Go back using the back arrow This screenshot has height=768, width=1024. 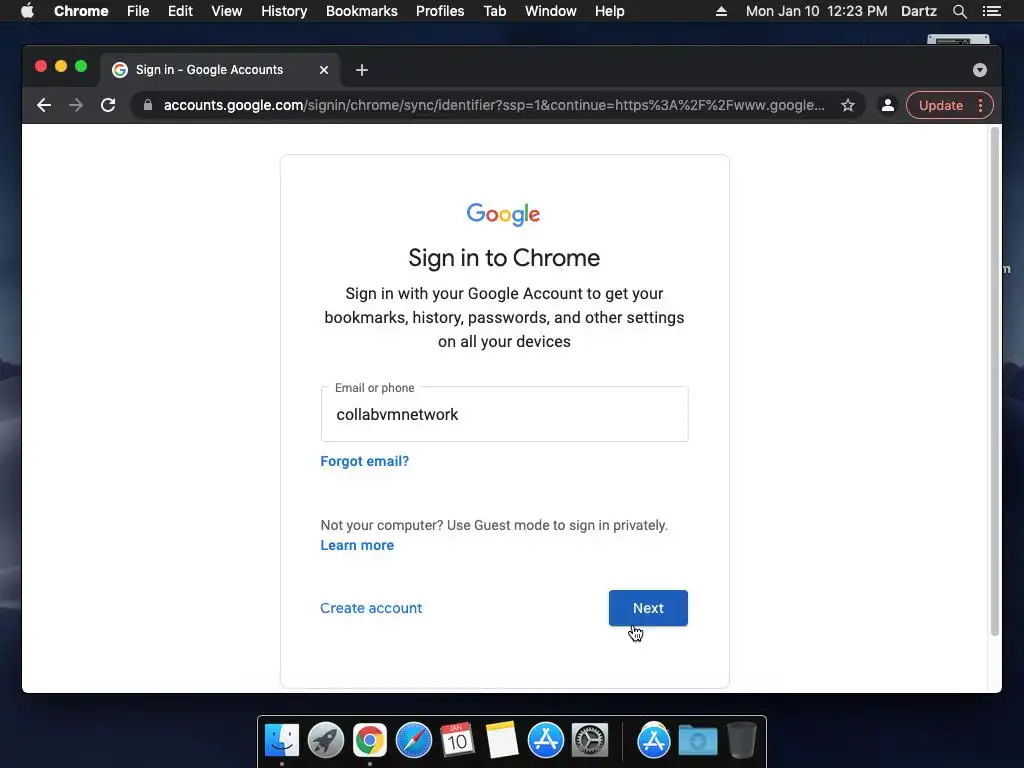44,105
